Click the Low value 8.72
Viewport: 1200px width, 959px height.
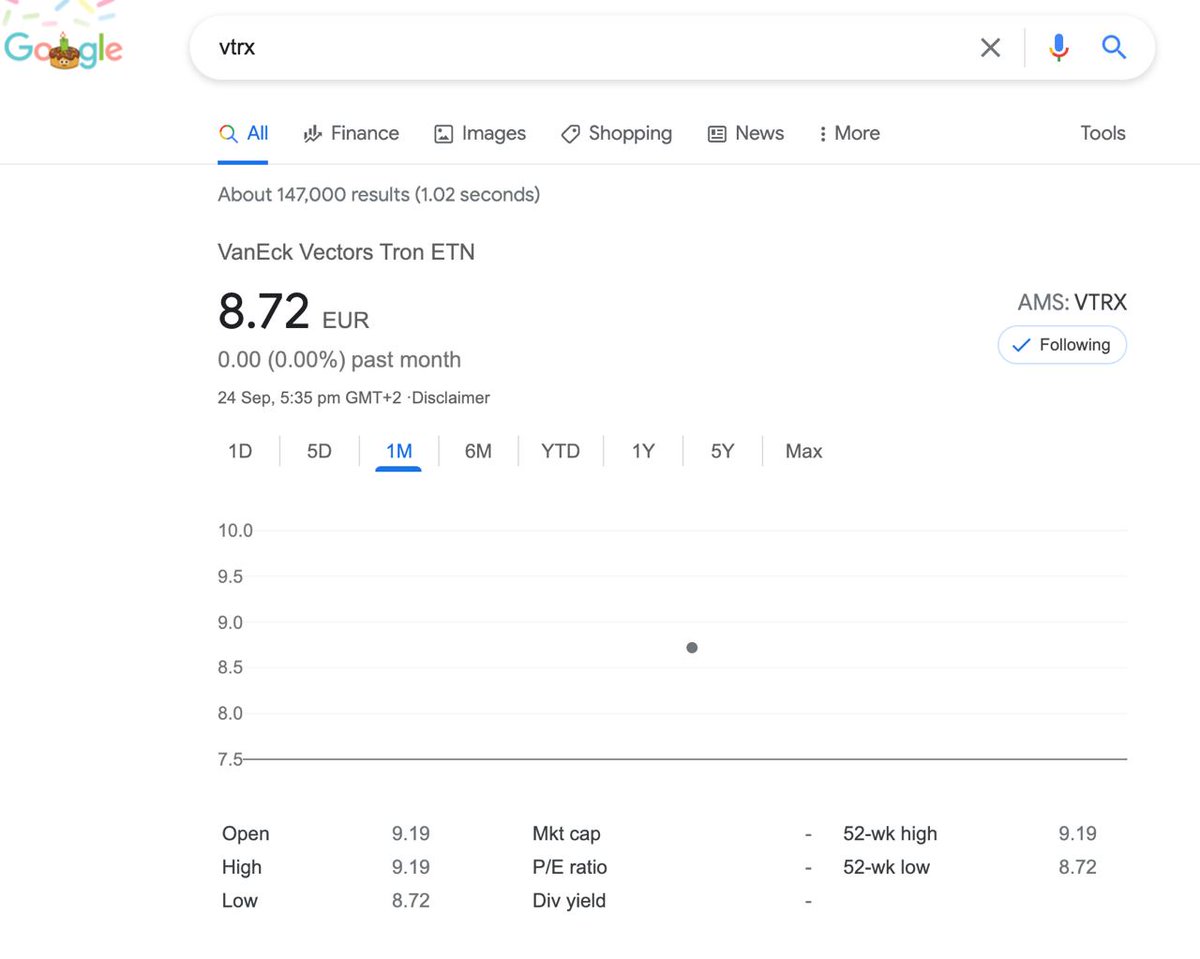point(411,901)
